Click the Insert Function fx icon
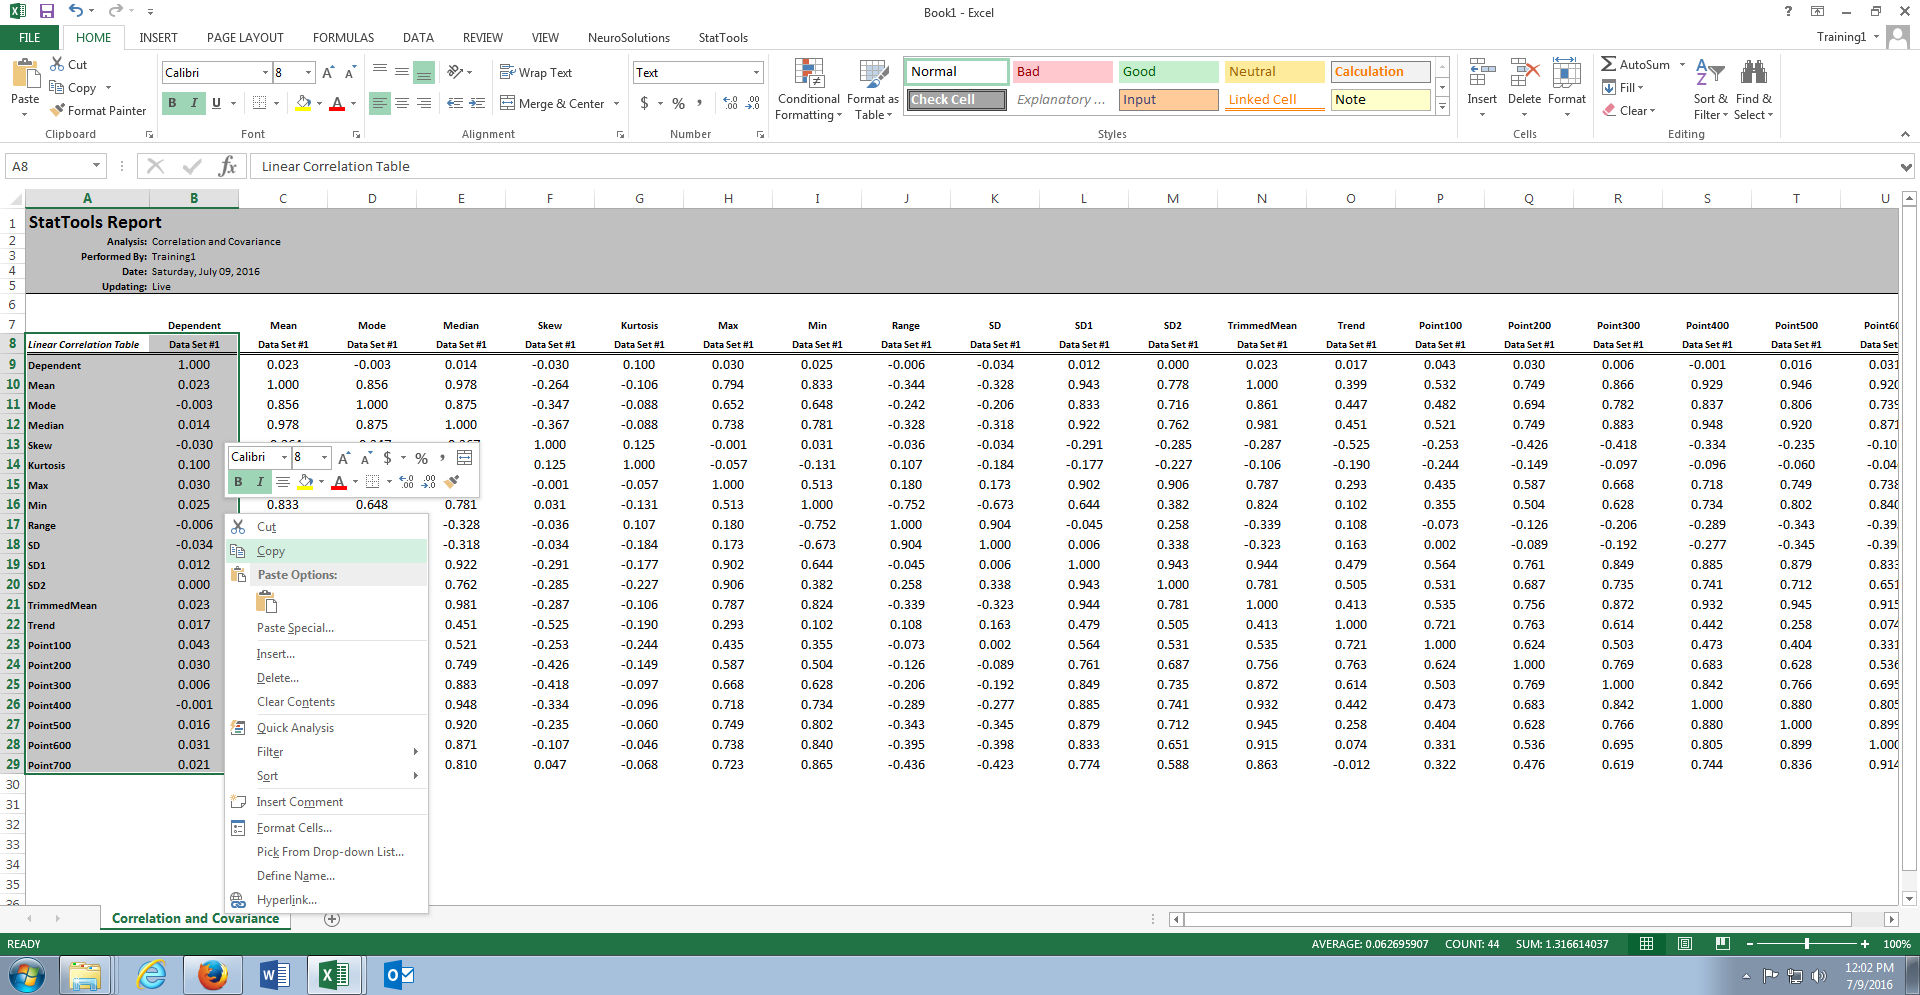This screenshot has width=1920, height=995. tap(228, 166)
